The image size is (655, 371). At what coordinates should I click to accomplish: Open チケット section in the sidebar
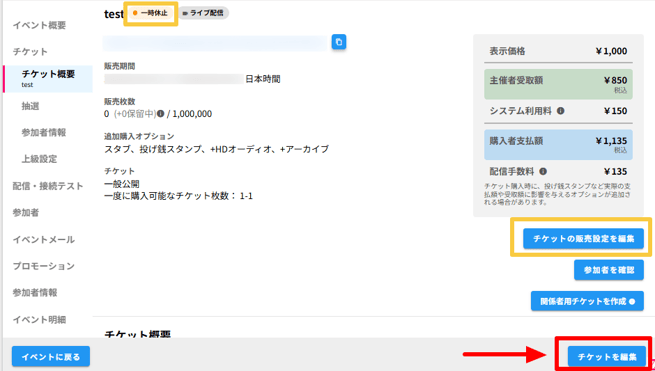tap(30, 52)
